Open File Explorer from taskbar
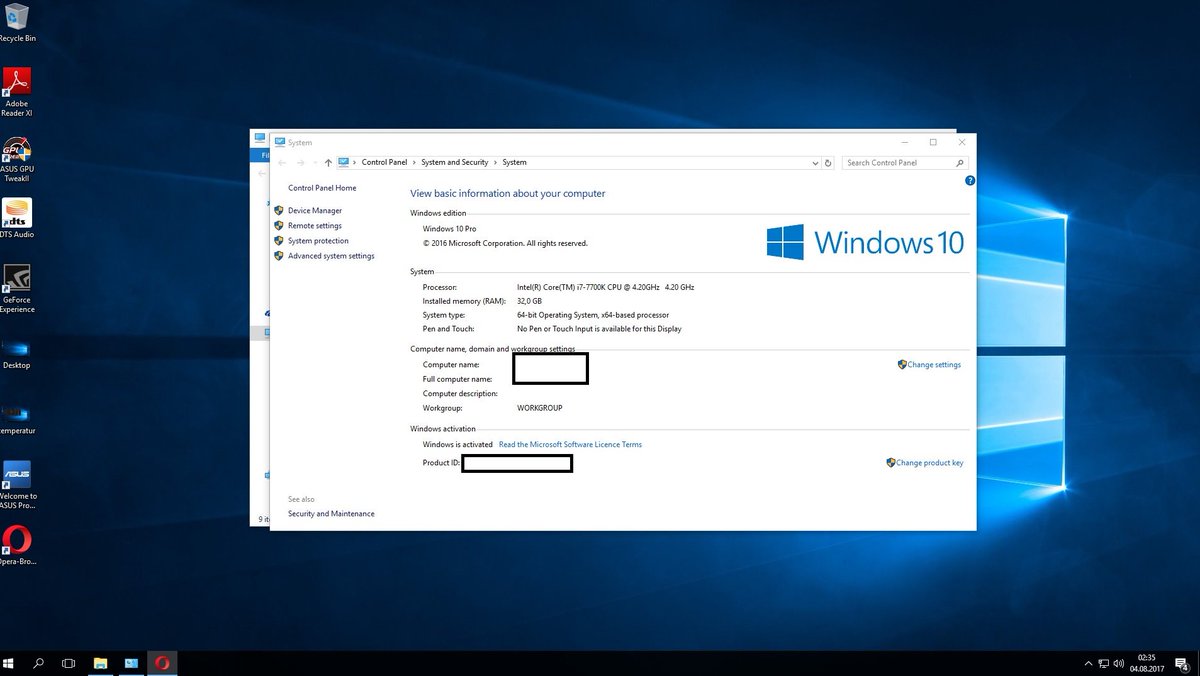The image size is (1200, 676). pyautogui.click(x=100, y=663)
